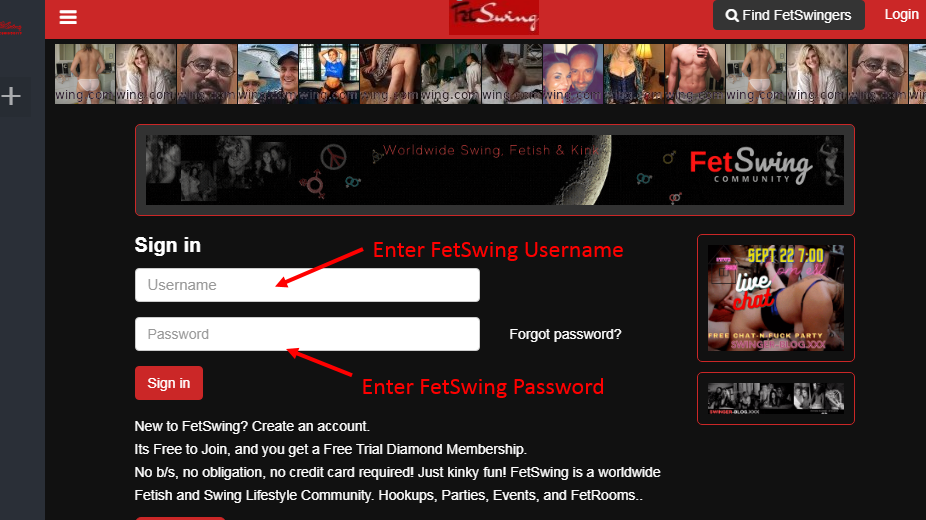Click the plus icon in left sidebar
This screenshot has height=520, width=926.
[x=11, y=96]
